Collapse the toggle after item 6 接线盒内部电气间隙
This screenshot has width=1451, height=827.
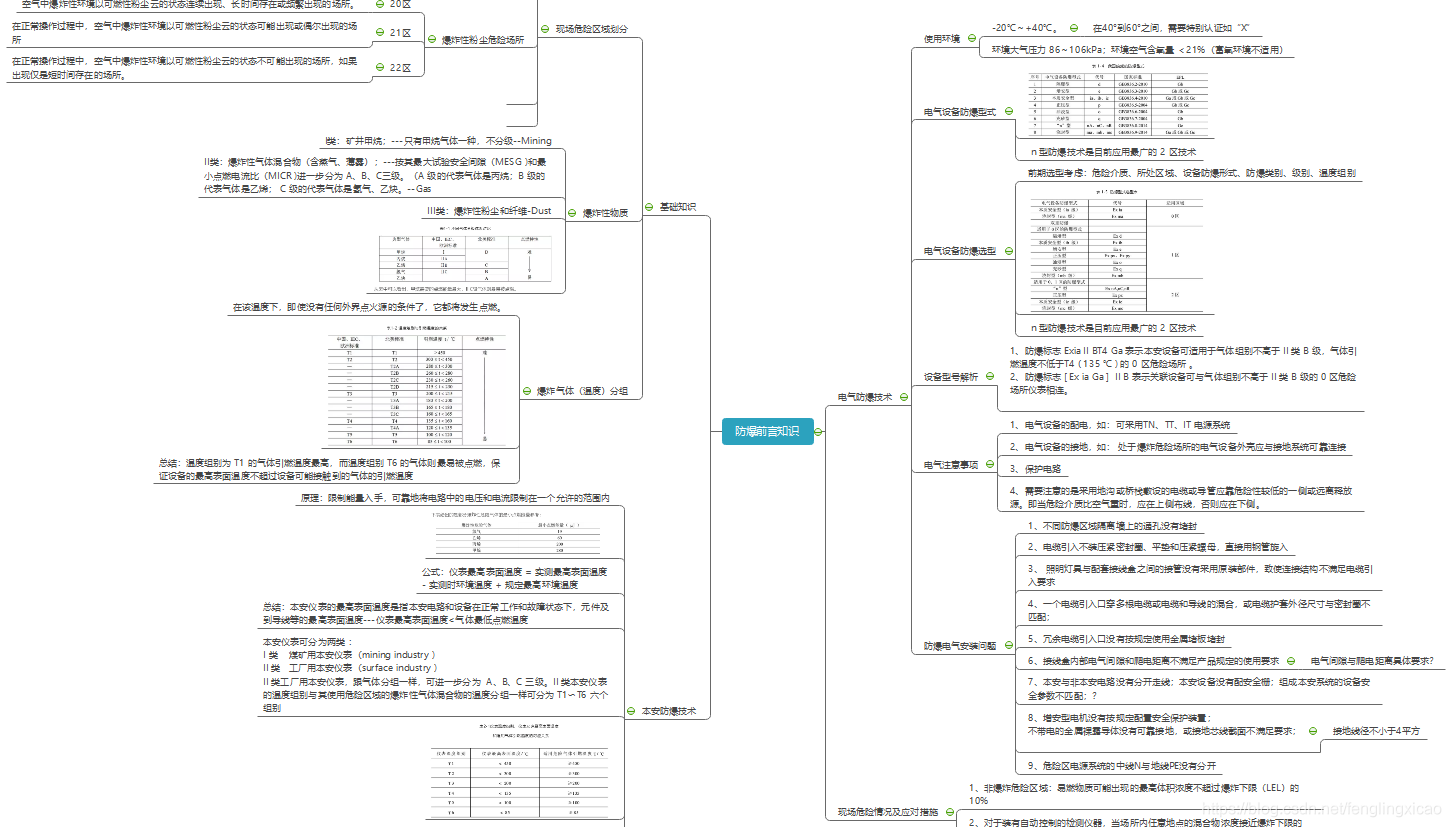1290,661
